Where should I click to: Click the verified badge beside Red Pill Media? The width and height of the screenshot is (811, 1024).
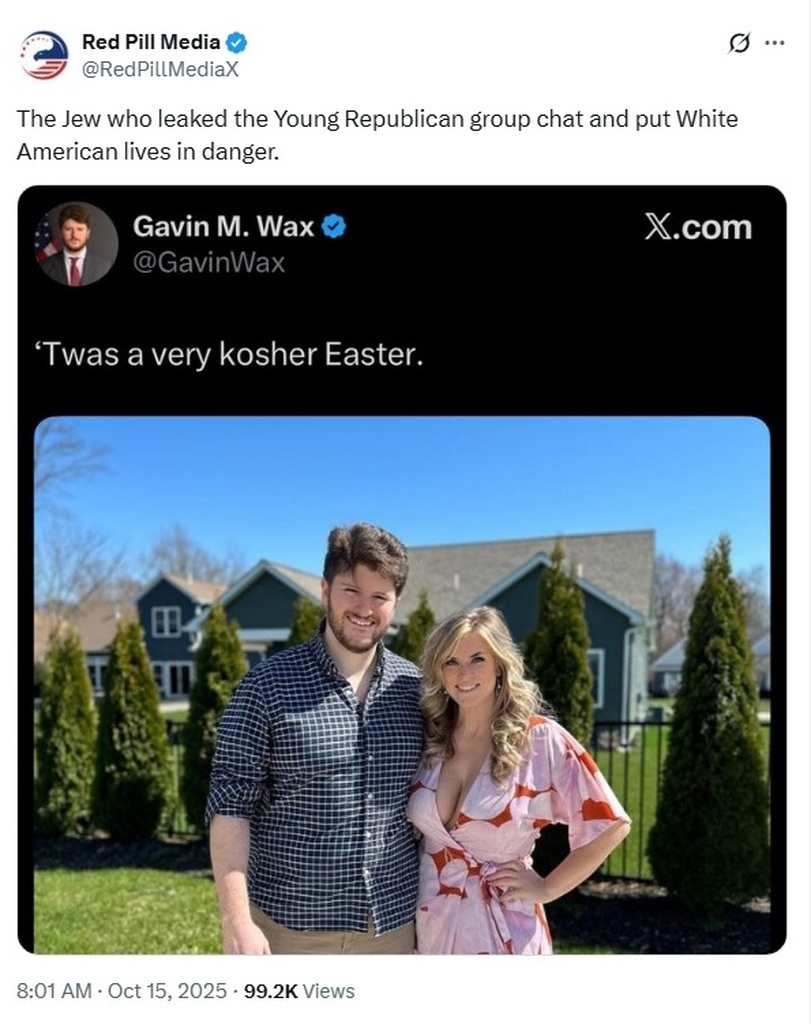(x=237, y=43)
